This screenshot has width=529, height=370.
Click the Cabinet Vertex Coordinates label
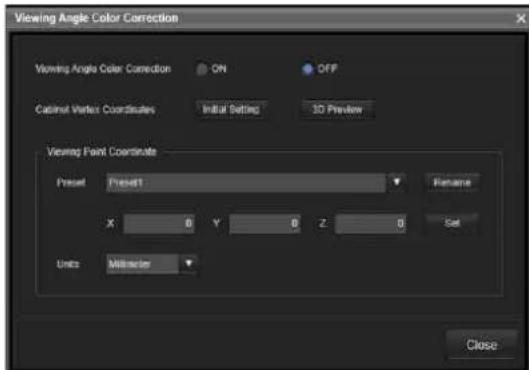tap(95, 110)
